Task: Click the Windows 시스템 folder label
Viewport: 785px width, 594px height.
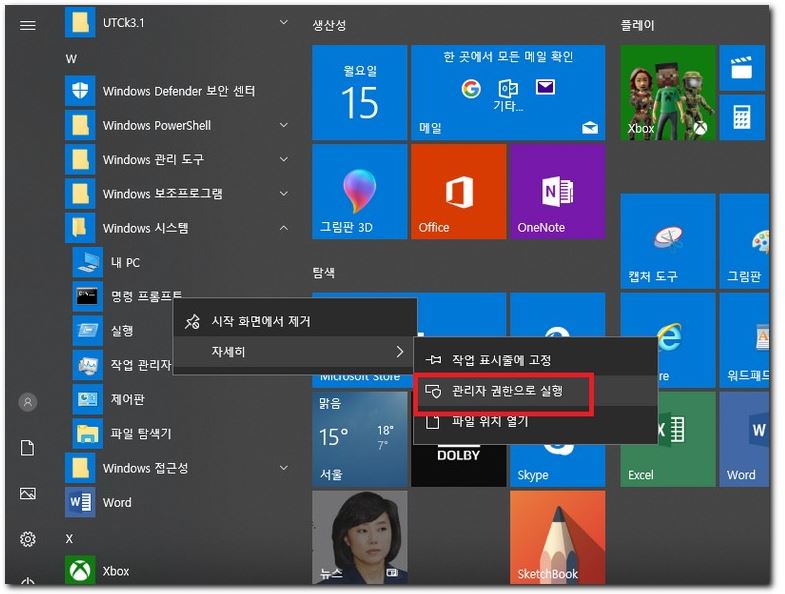Action: 145,228
